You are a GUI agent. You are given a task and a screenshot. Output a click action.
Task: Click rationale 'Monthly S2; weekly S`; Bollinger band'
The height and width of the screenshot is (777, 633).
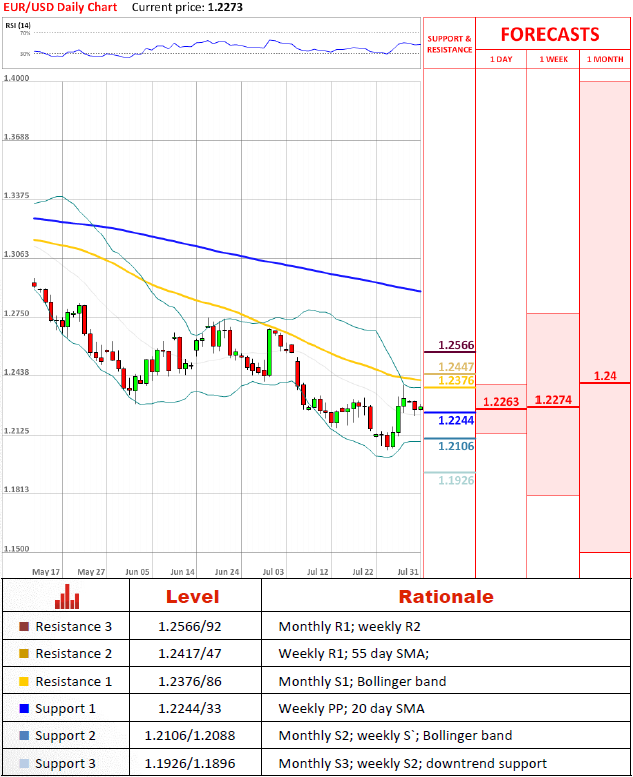click(396, 736)
